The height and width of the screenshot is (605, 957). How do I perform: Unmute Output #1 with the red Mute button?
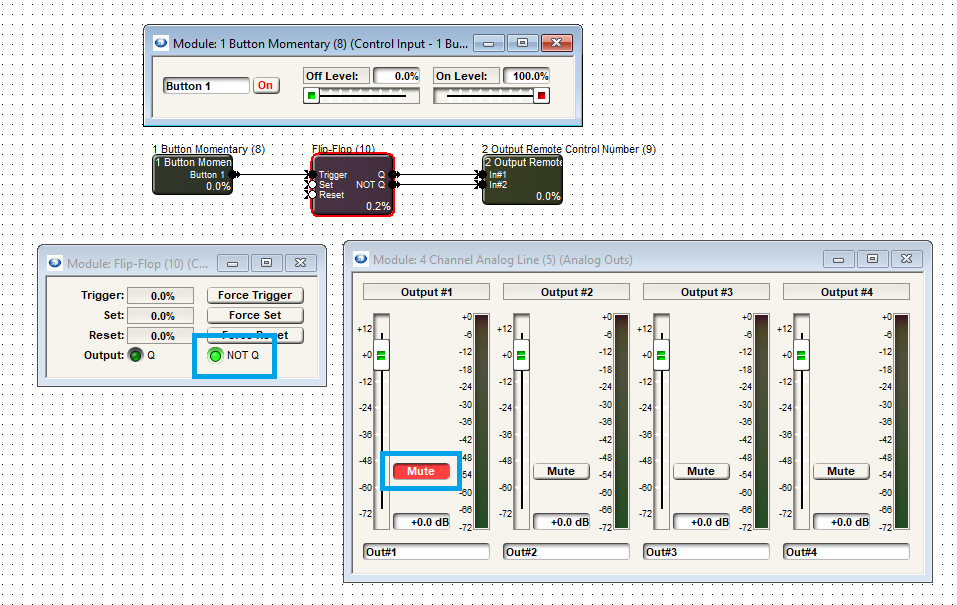coord(420,471)
